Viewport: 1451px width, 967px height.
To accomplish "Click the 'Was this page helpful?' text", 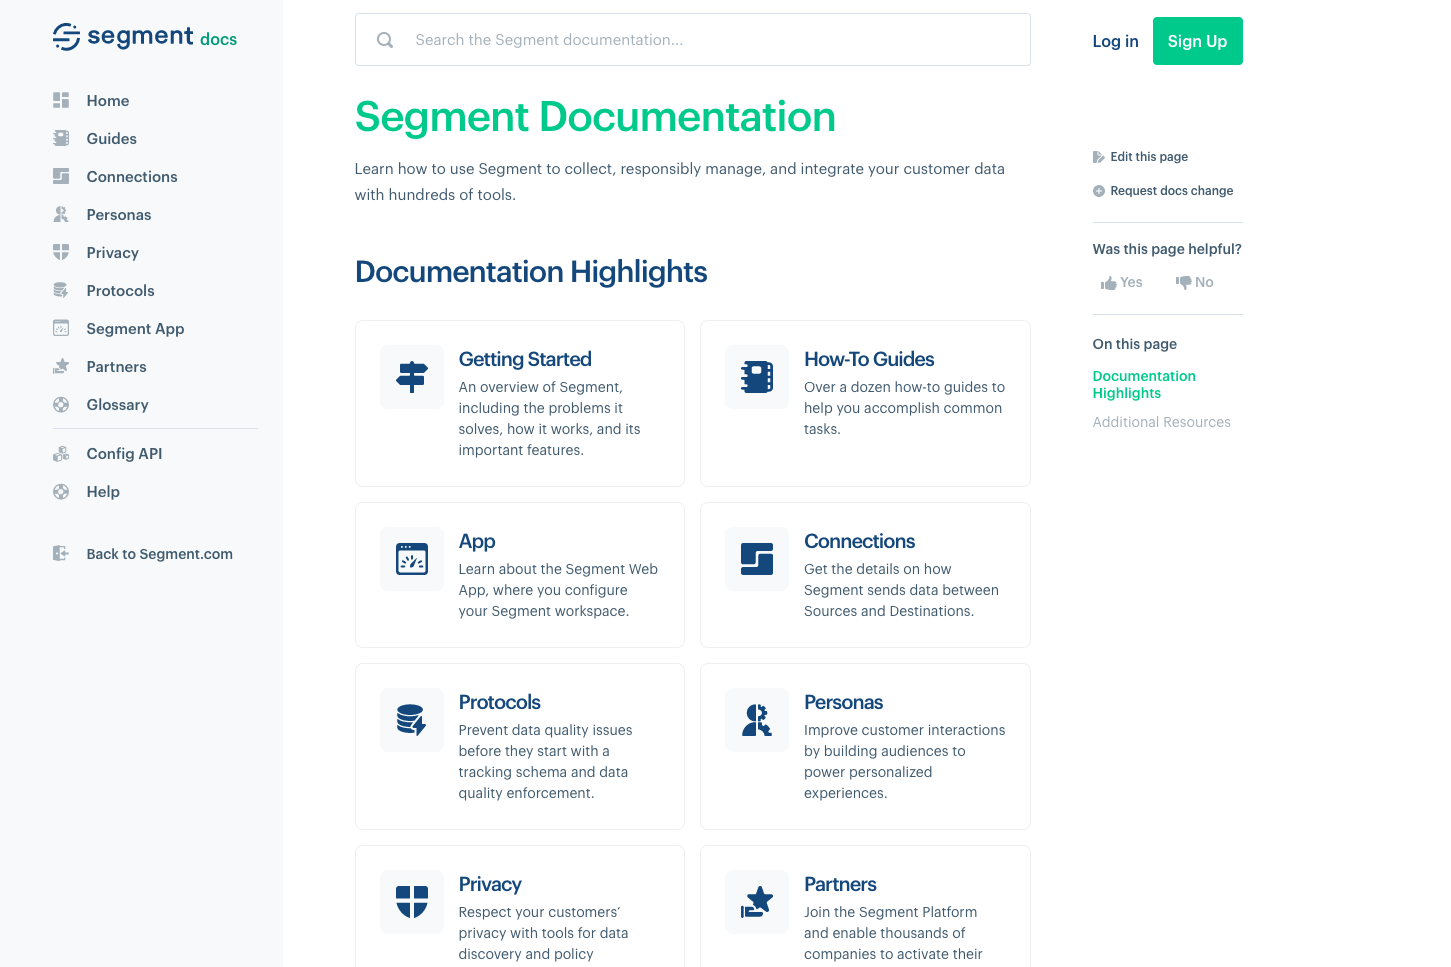I will pyautogui.click(x=1167, y=249).
